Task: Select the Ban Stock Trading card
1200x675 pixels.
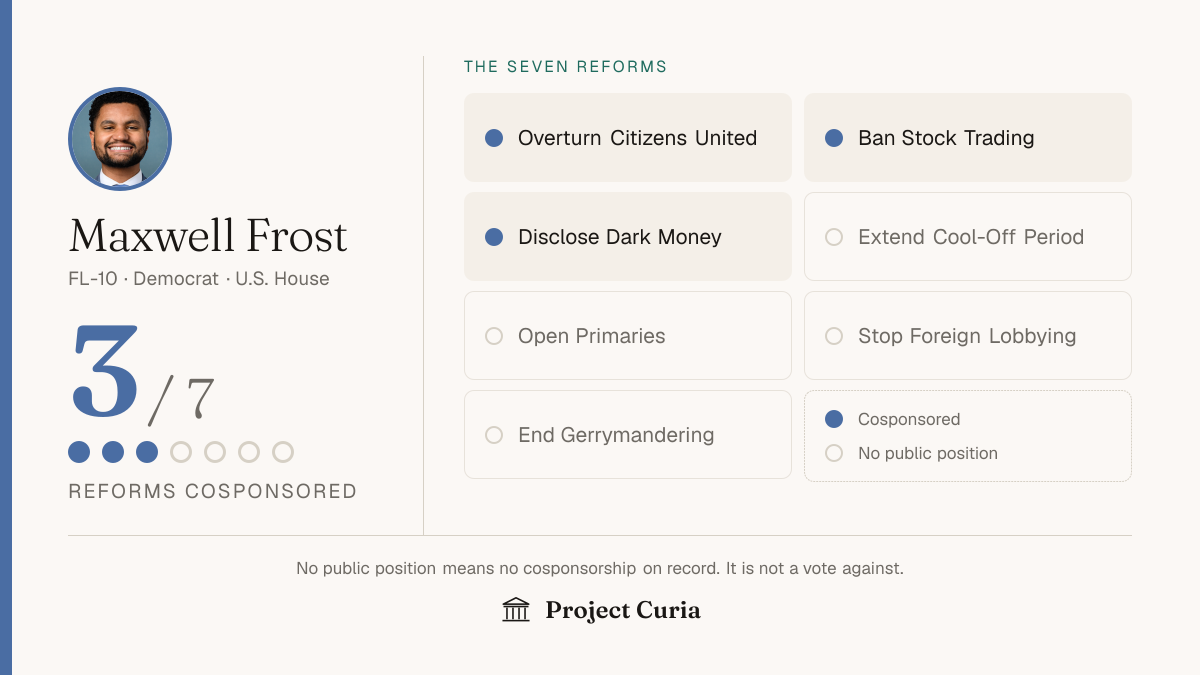Action: (x=968, y=138)
